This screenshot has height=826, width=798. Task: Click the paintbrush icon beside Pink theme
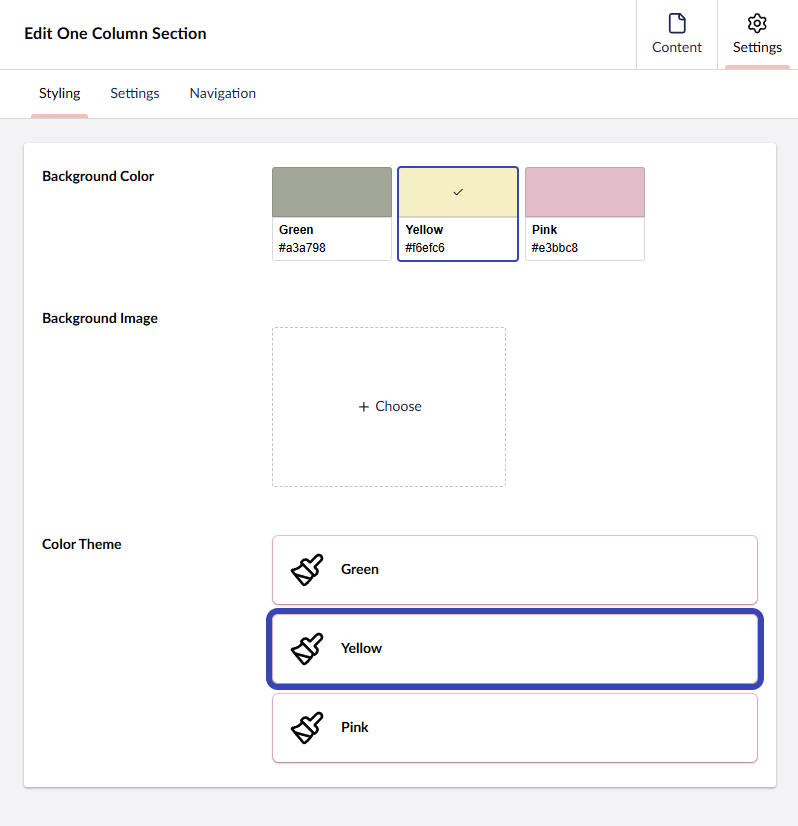click(x=307, y=728)
